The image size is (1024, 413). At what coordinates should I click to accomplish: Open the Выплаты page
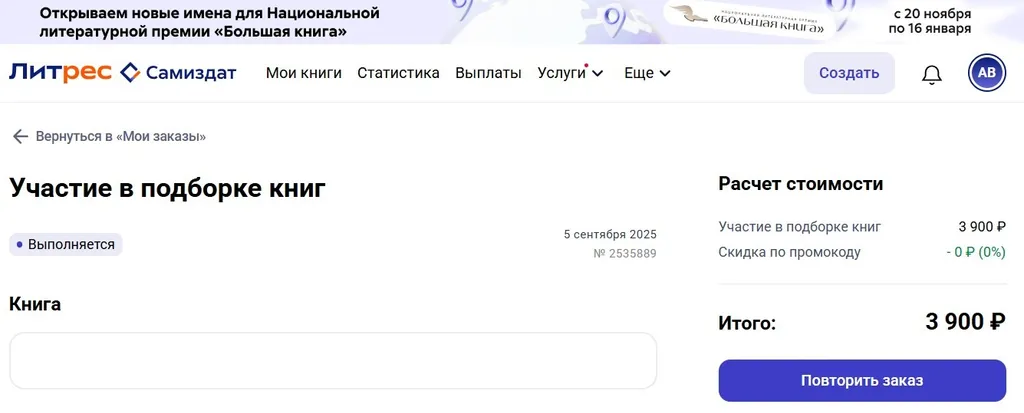point(488,73)
